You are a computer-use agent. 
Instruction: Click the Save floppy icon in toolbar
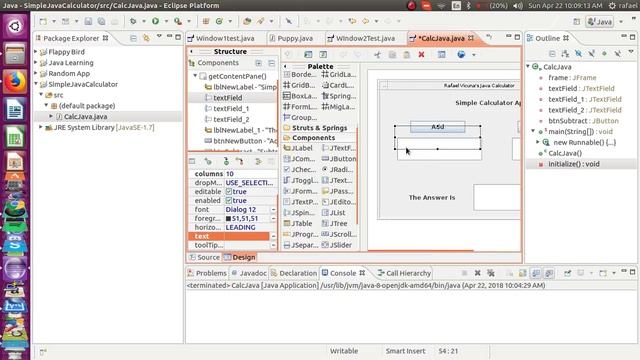pos(88,21)
